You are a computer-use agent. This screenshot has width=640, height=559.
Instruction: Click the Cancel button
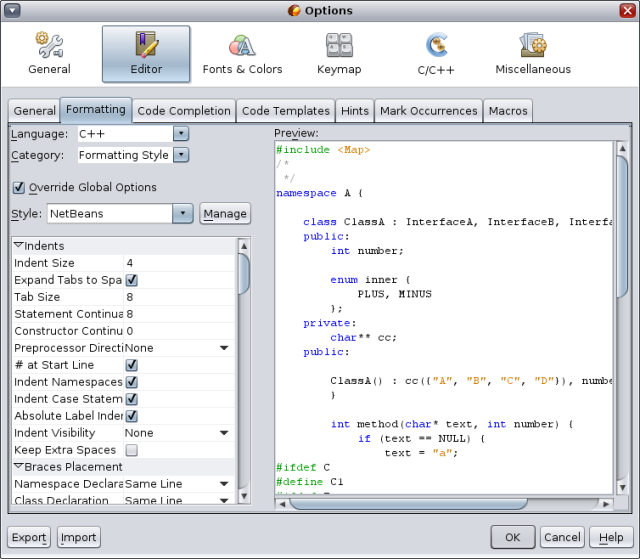tap(562, 537)
